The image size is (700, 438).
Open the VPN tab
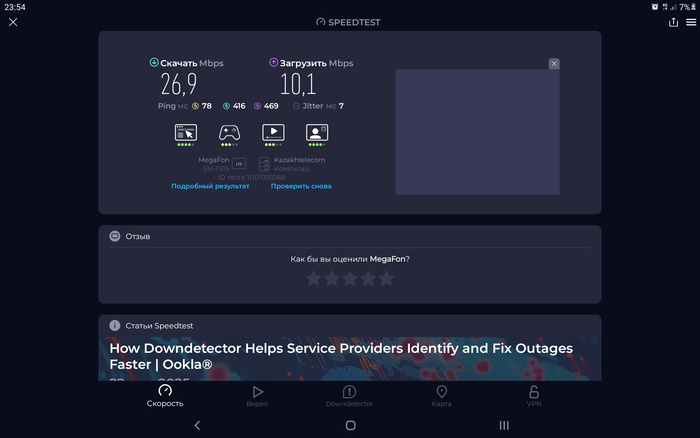click(x=534, y=396)
